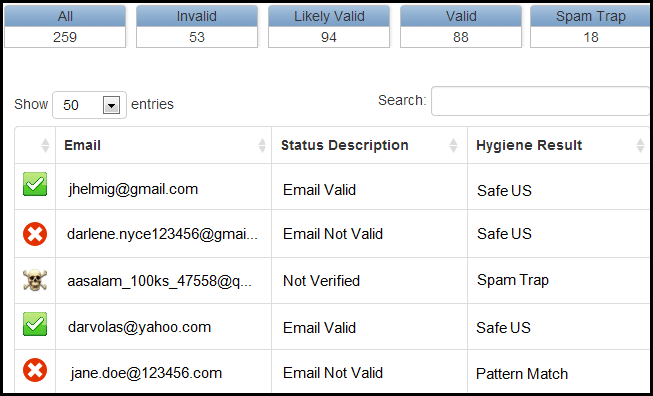
Task: Click red X icon beside jane.doe@123456.com
Action: point(35,370)
